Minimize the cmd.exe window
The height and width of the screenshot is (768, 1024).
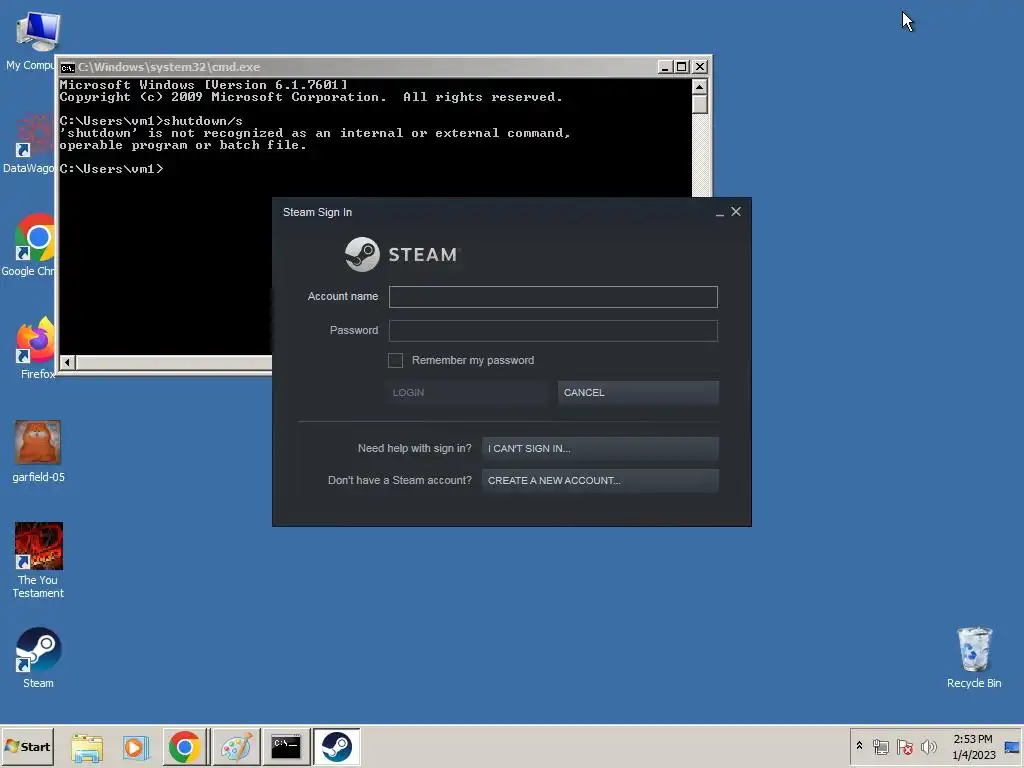(x=665, y=67)
